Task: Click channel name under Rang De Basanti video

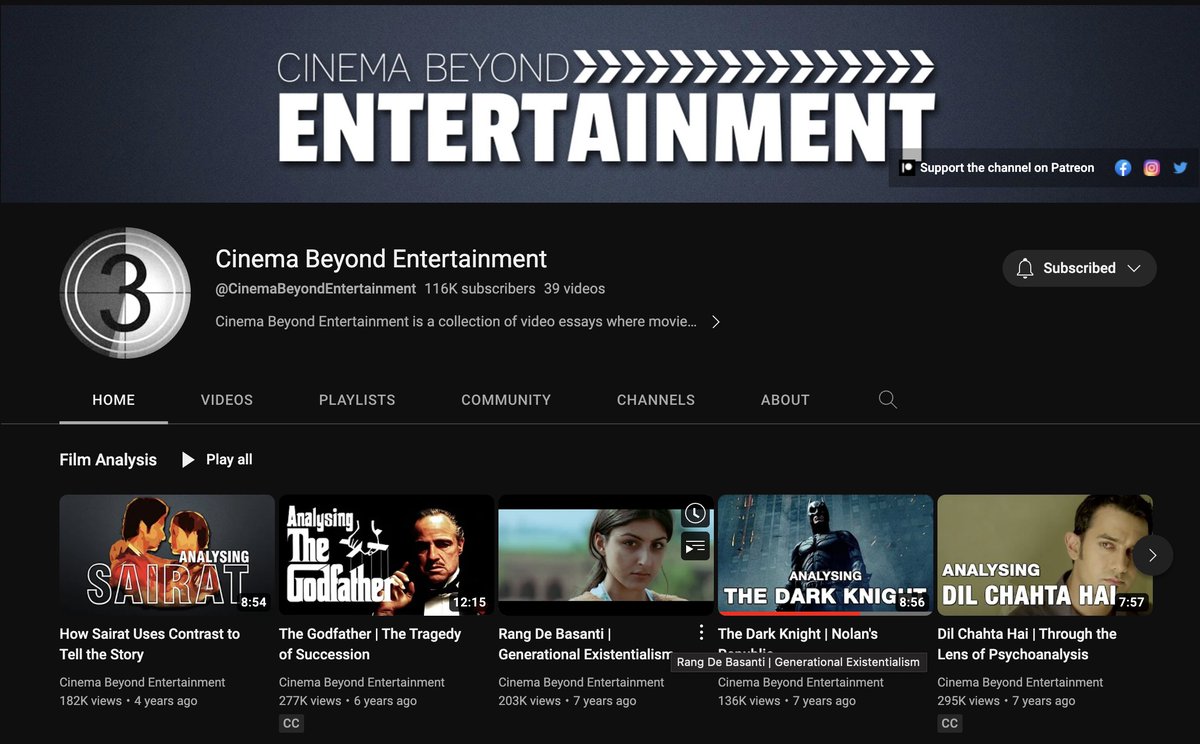Action: (x=581, y=682)
